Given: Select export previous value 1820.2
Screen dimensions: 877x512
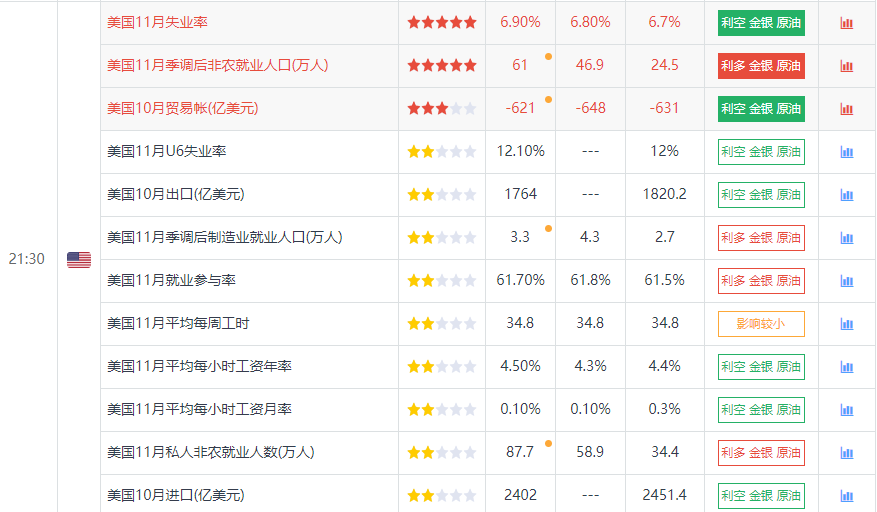Looking at the screenshot, I should coord(664,195).
